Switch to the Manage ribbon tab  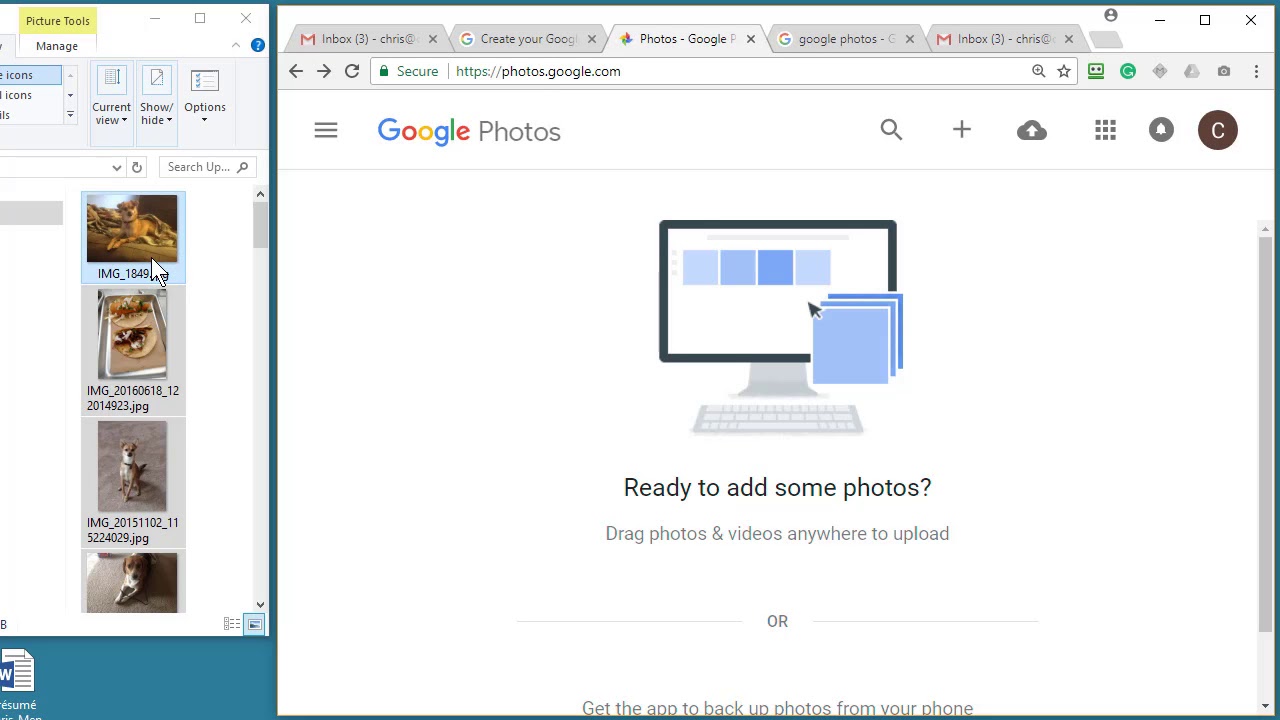point(56,45)
